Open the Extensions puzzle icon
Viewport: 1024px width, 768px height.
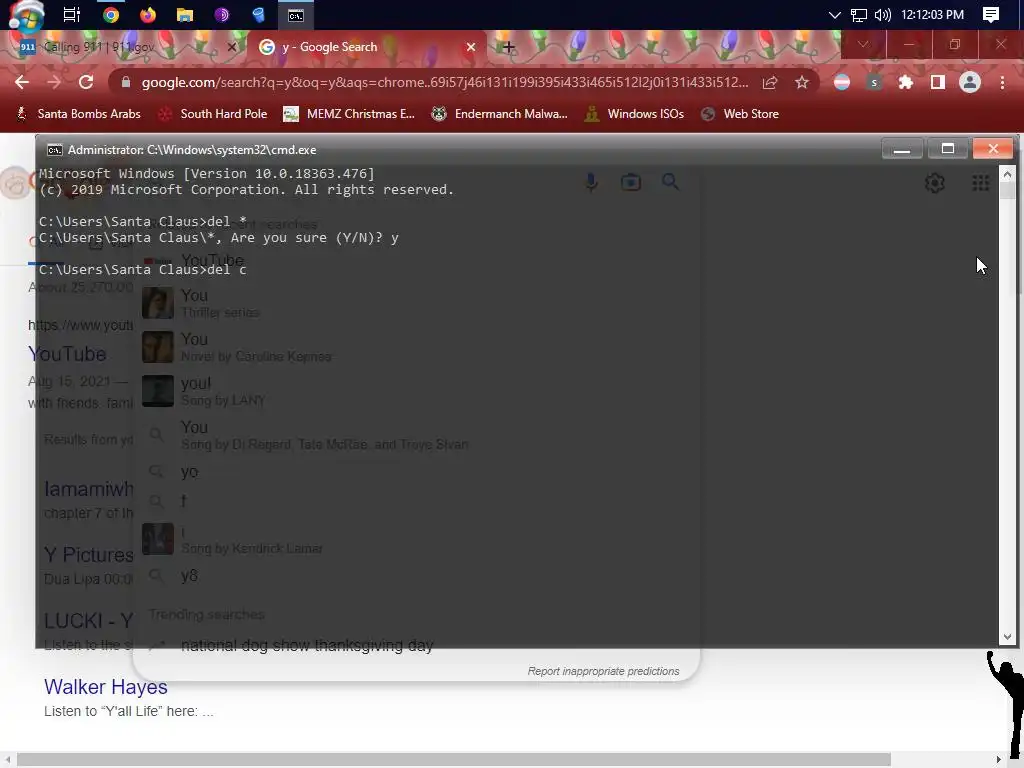906,82
